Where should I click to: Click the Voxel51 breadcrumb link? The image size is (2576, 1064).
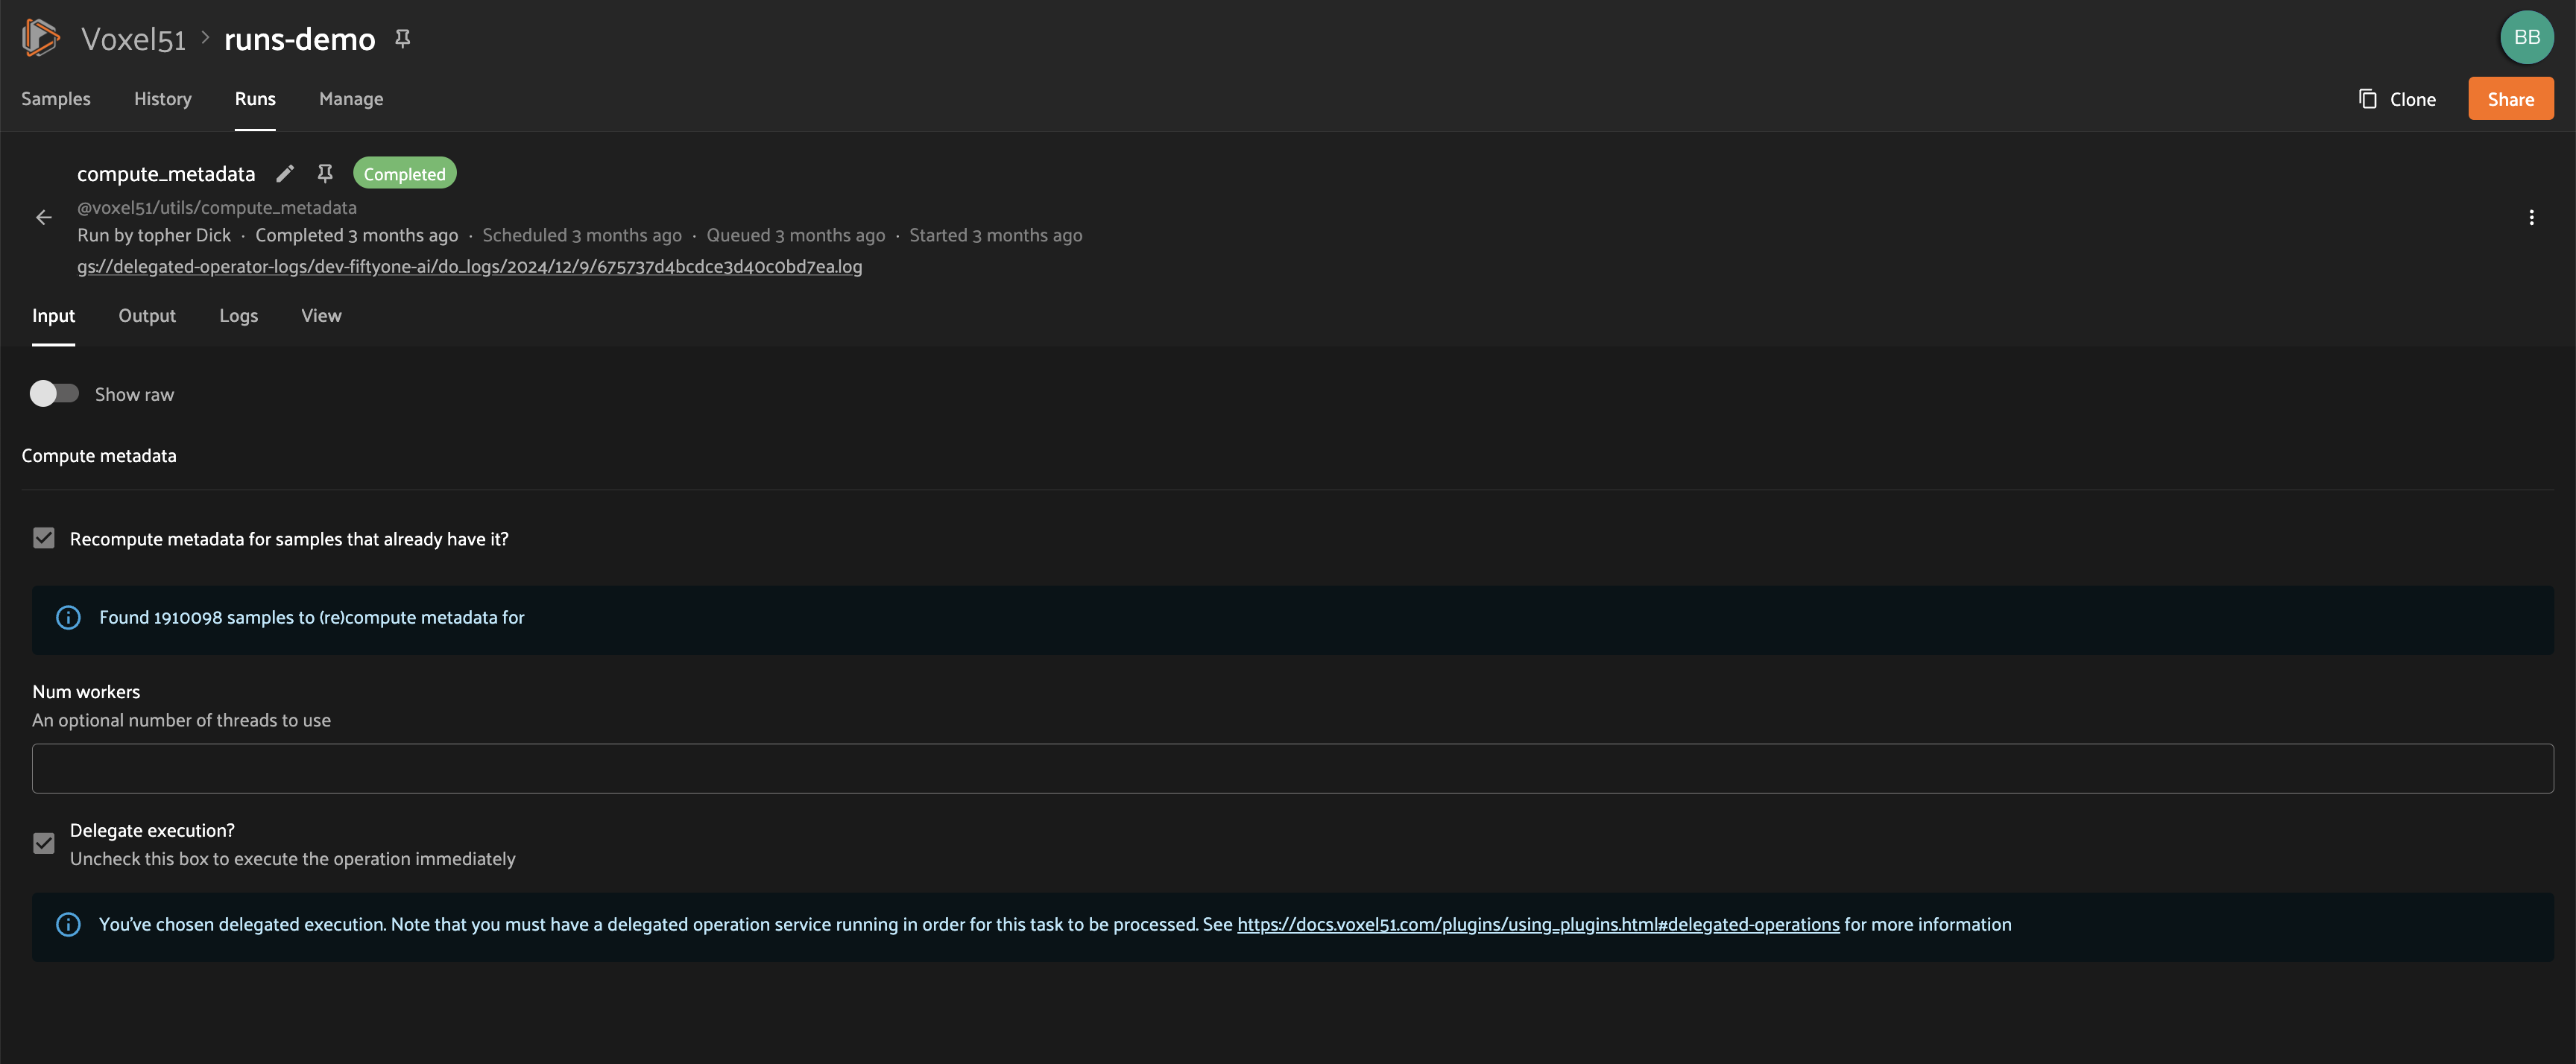pyautogui.click(x=133, y=39)
